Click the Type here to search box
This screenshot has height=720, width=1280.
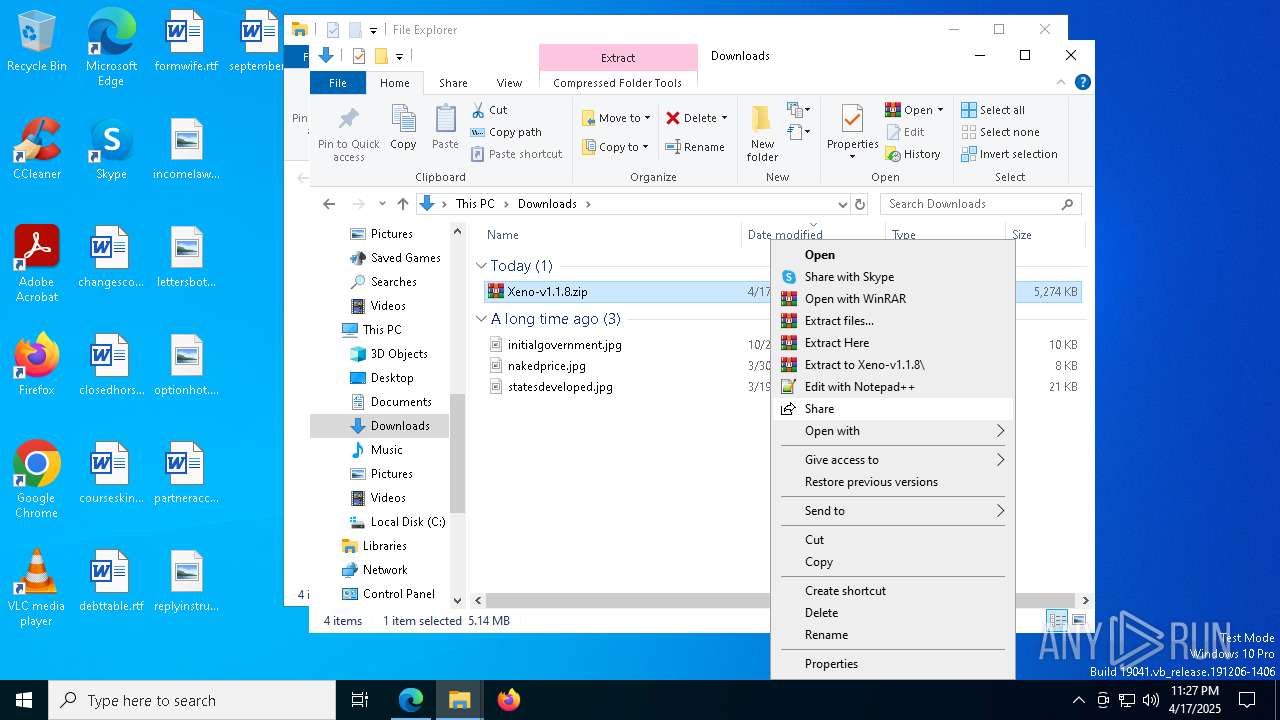(x=192, y=700)
